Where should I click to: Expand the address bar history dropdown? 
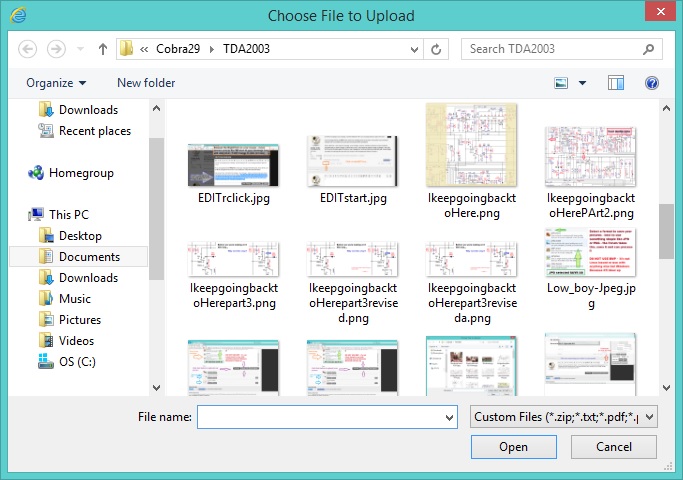[x=412, y=48]
